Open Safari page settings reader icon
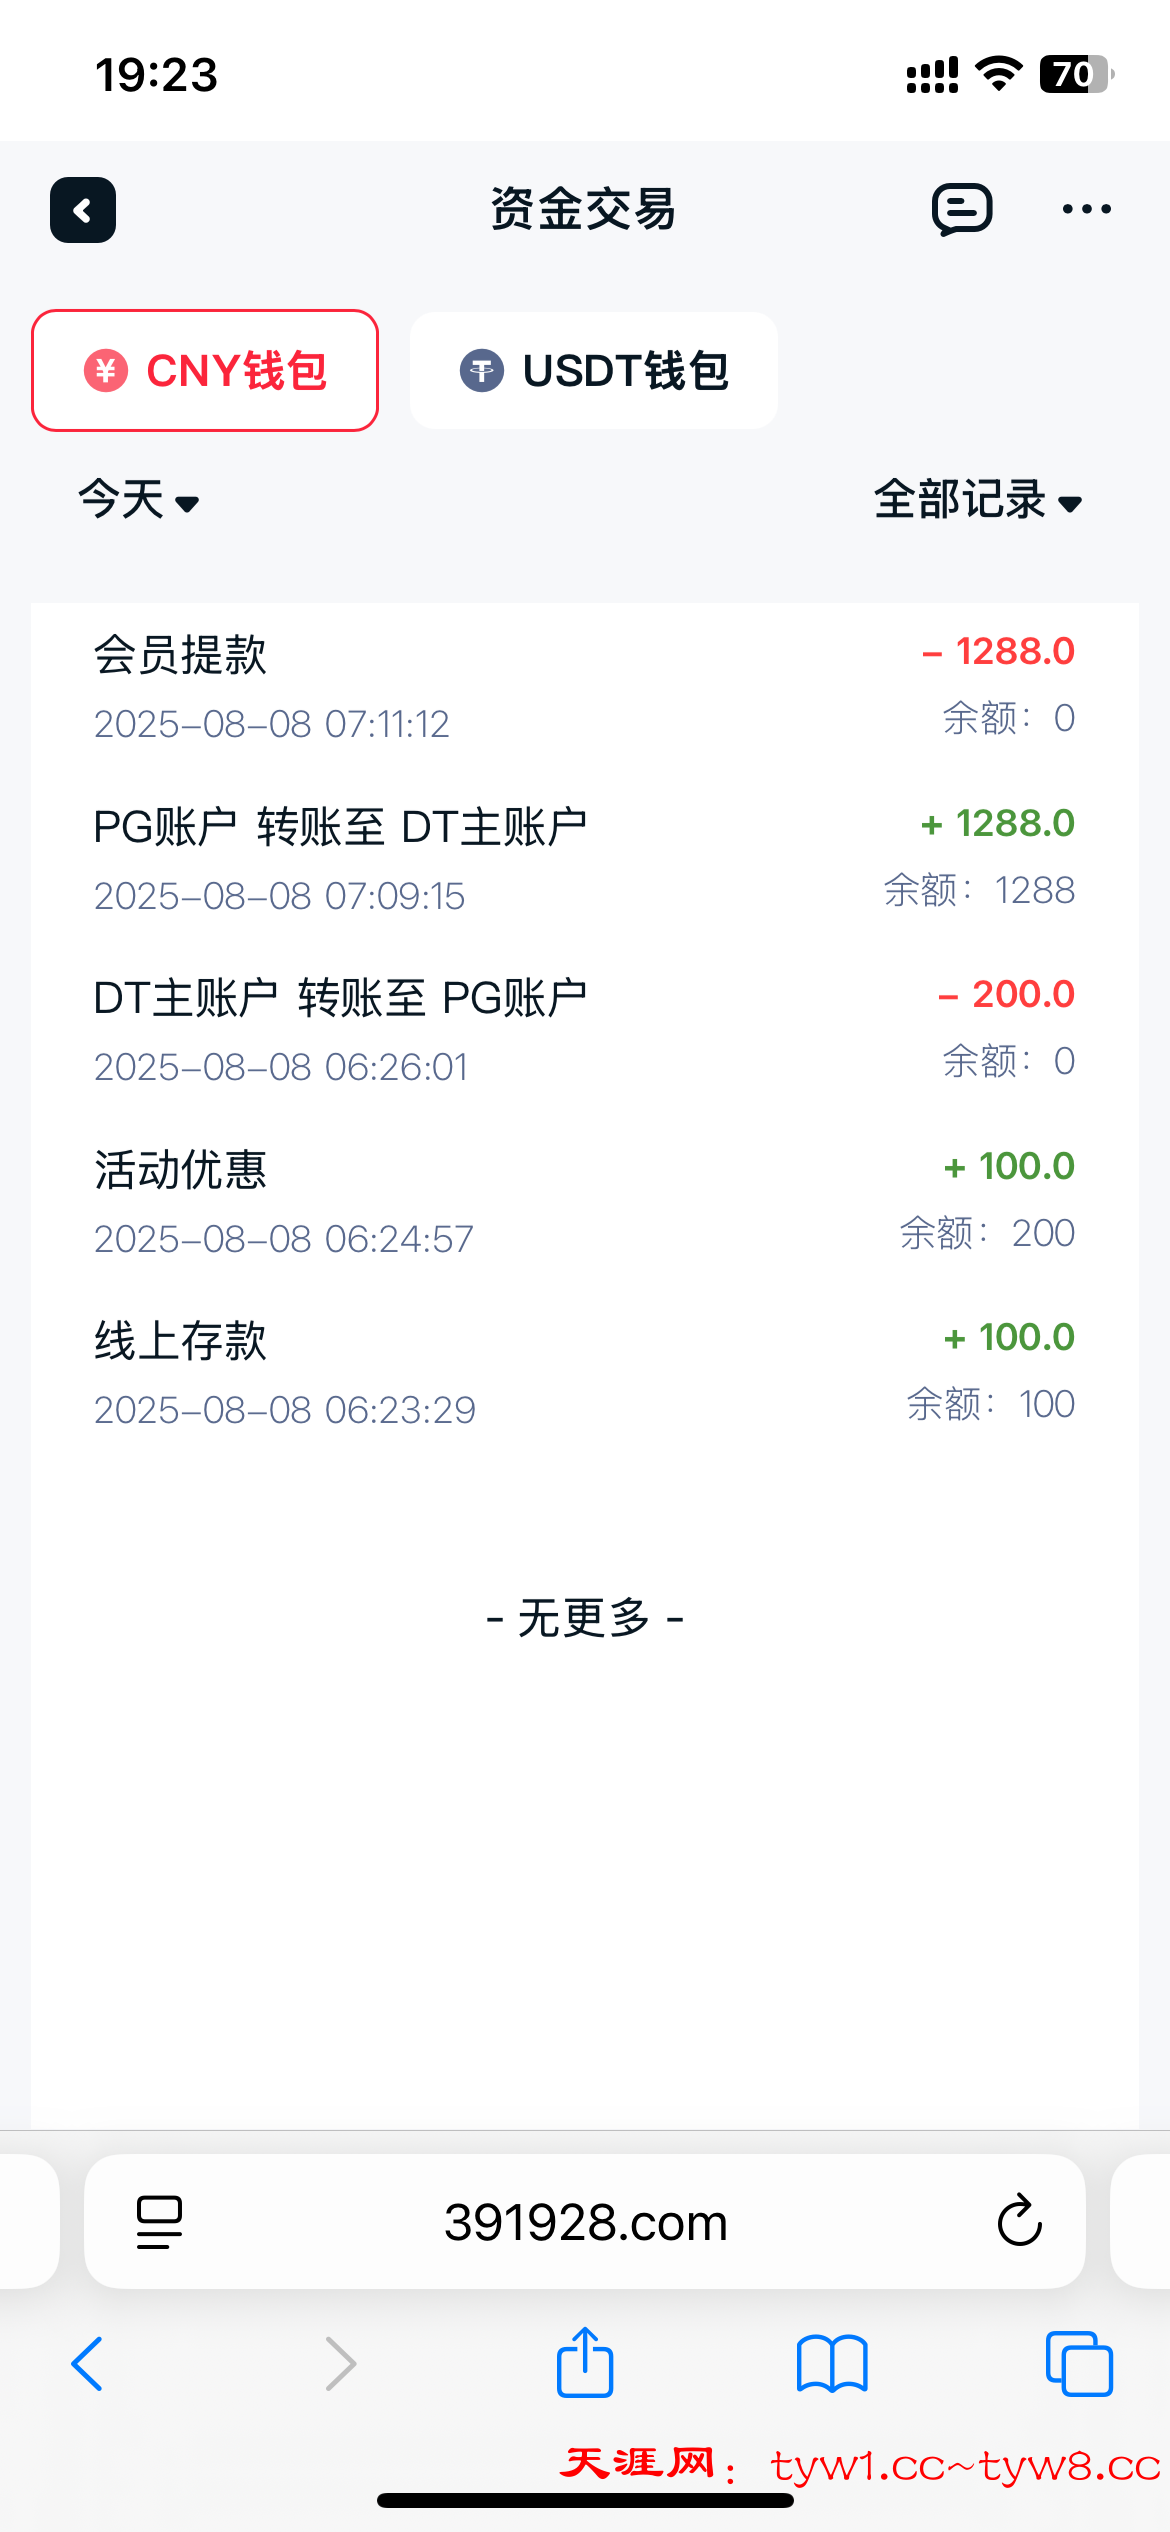 [x=159, y=2221]
